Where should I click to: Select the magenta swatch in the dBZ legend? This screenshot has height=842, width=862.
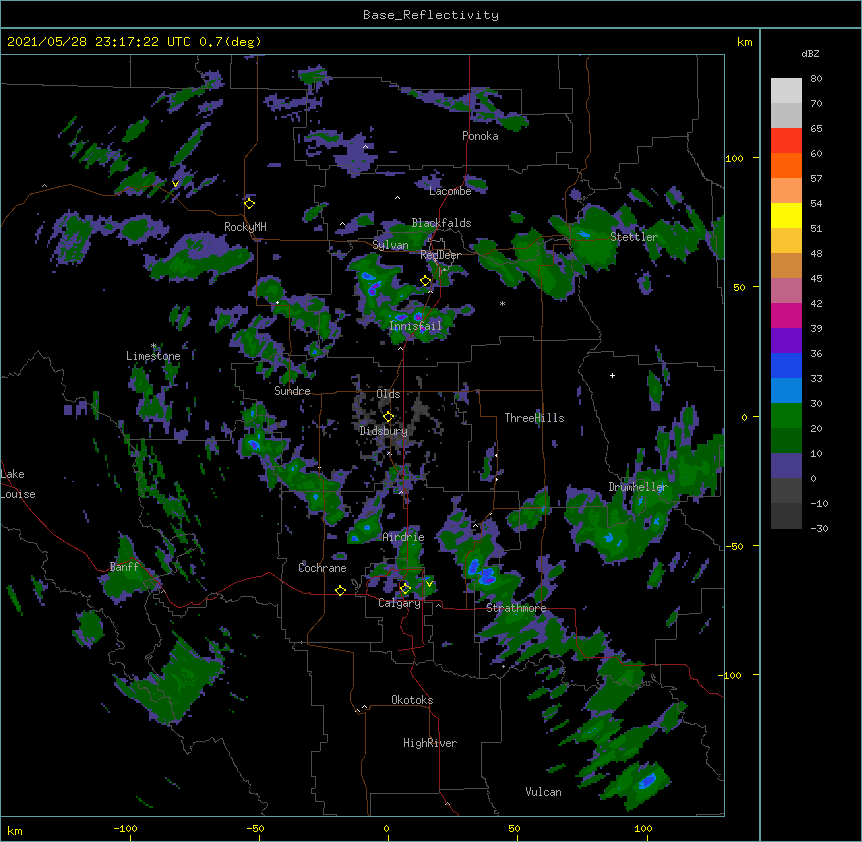(x=786, y=315)
